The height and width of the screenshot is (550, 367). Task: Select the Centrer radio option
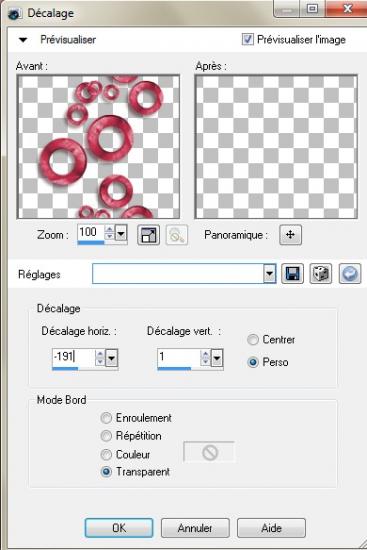[253, 340]
